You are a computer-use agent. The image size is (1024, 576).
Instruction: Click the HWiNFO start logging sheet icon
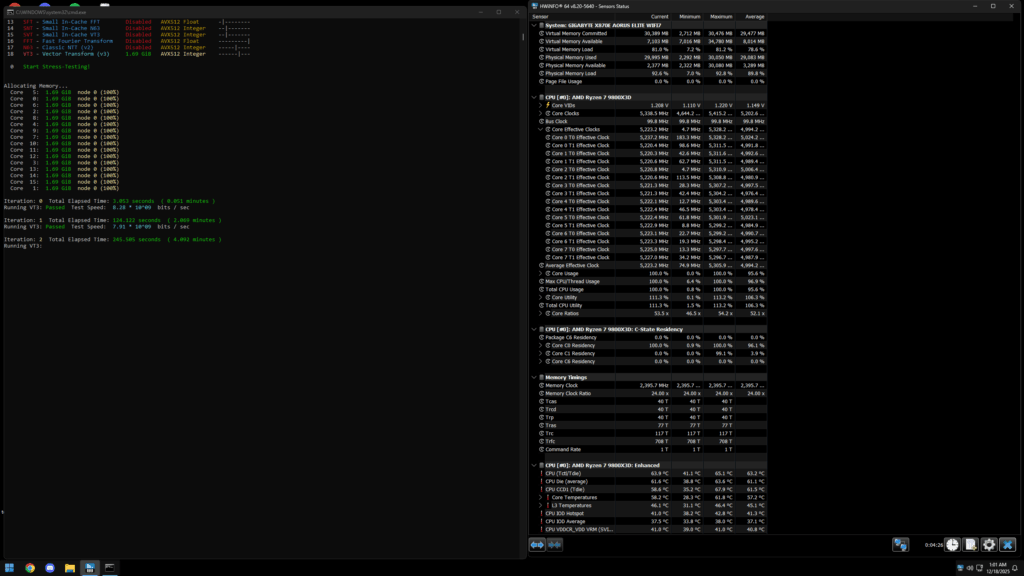click(x=970, y=545)
